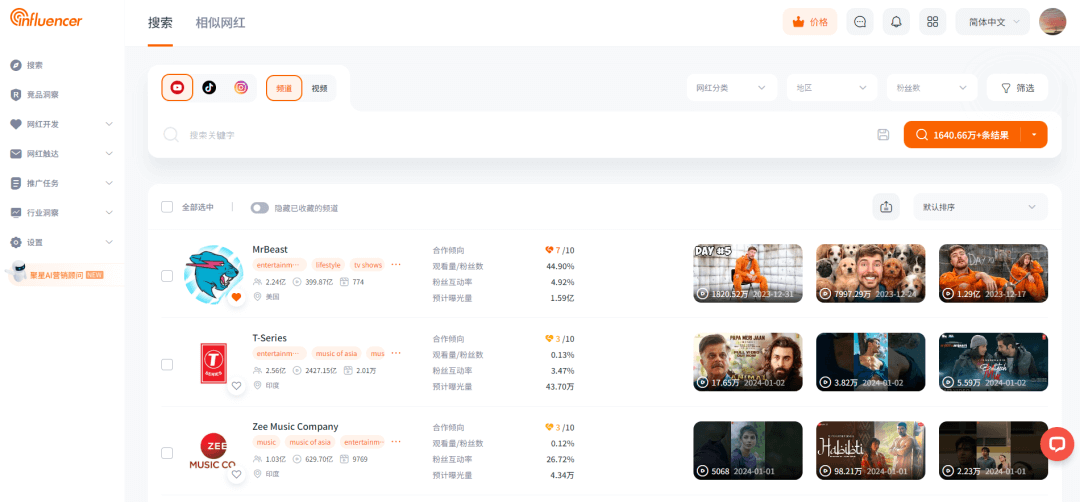Viewport: 1080px width, 502px height.
Task: Tick the MrBeast row checkbox
Action: pos(167,276)
